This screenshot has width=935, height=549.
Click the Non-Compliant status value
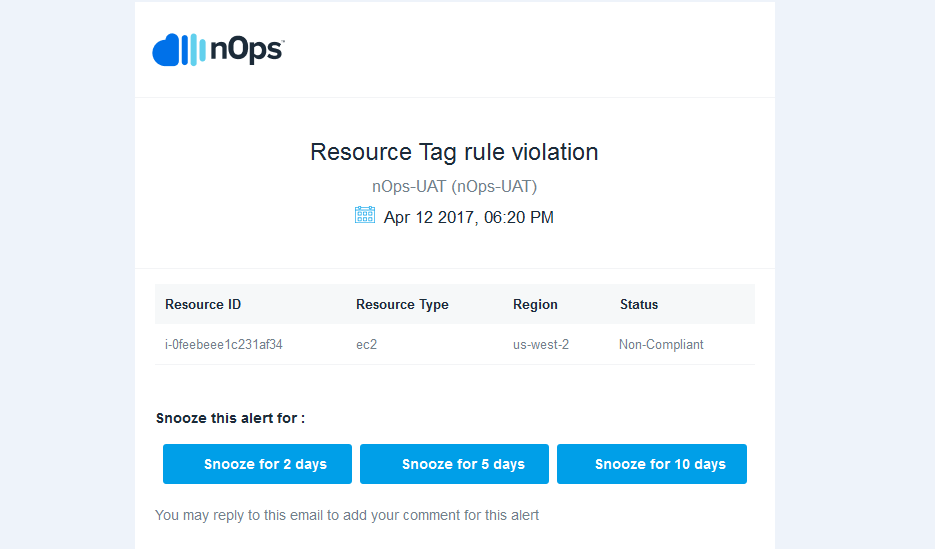661,345
